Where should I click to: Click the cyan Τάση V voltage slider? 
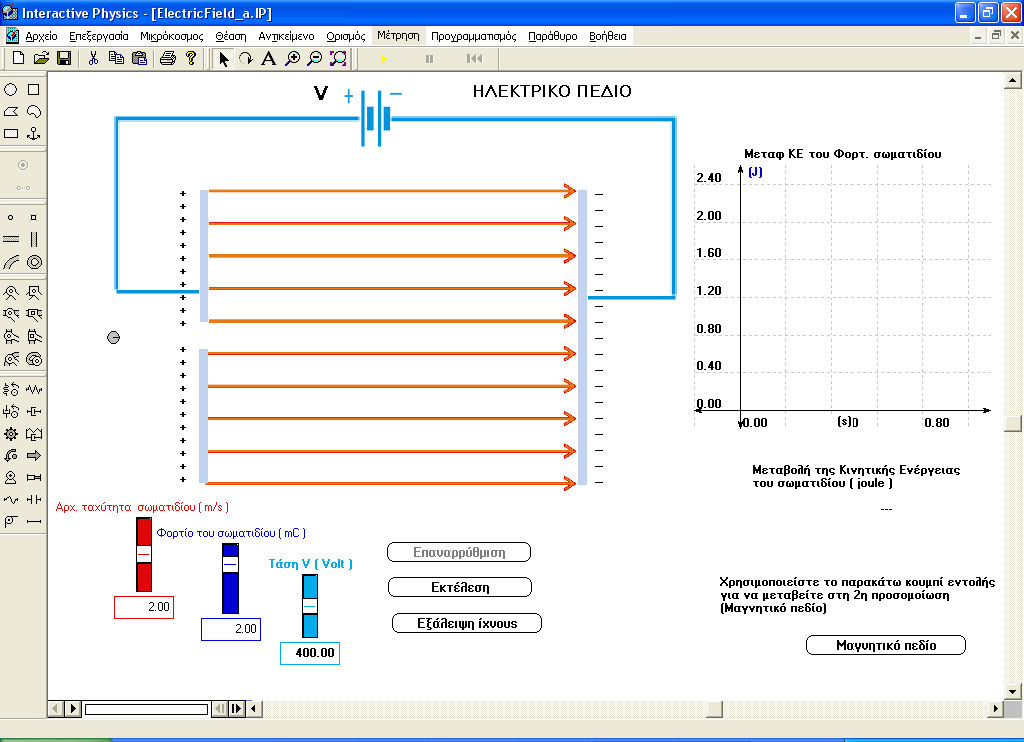click(x=310, y=606)
